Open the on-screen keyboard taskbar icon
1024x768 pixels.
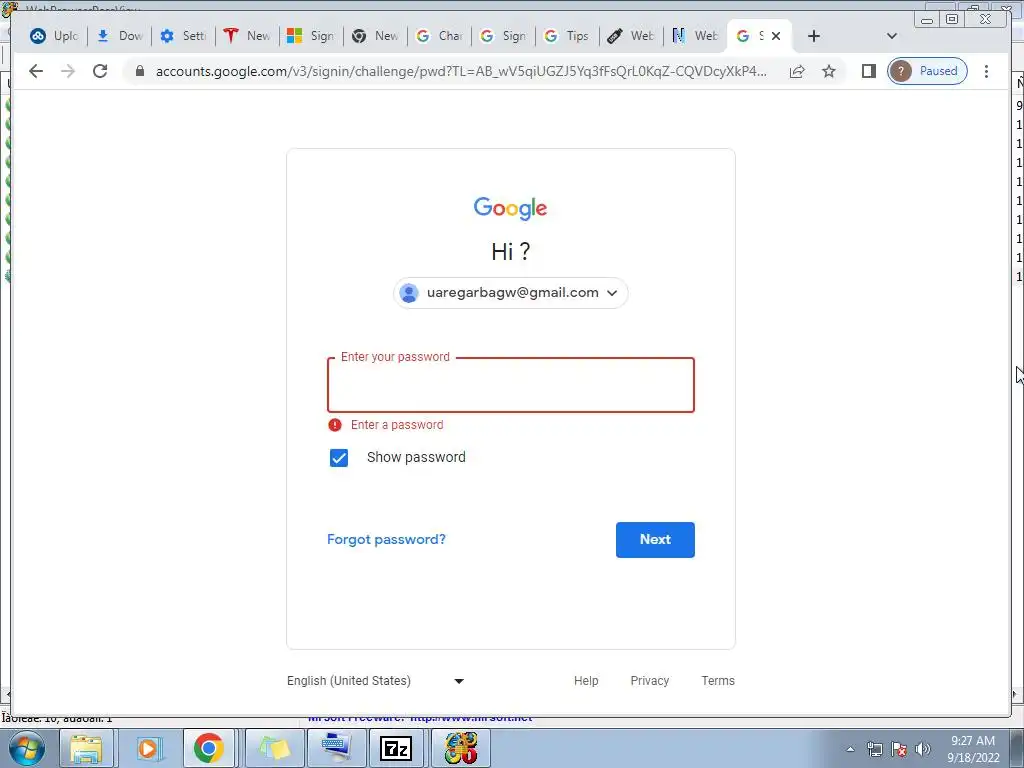[336, 748]
